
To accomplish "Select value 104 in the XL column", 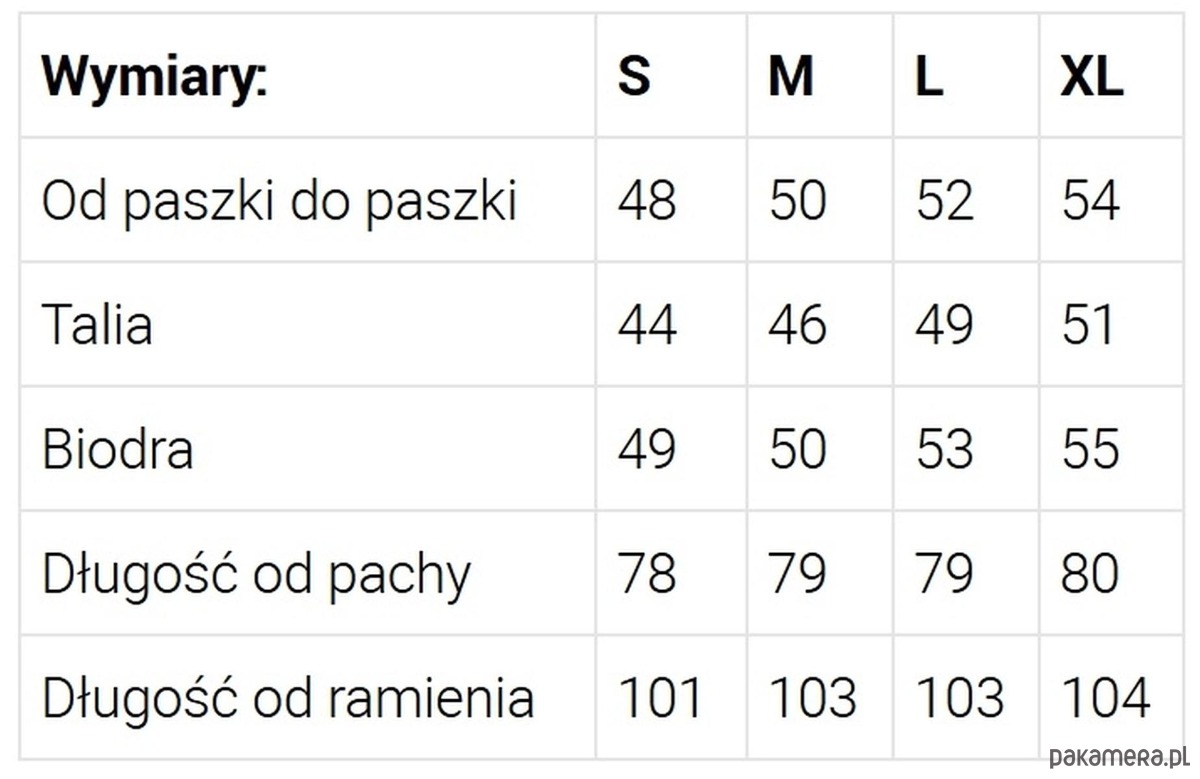I will pos(1106,697).
